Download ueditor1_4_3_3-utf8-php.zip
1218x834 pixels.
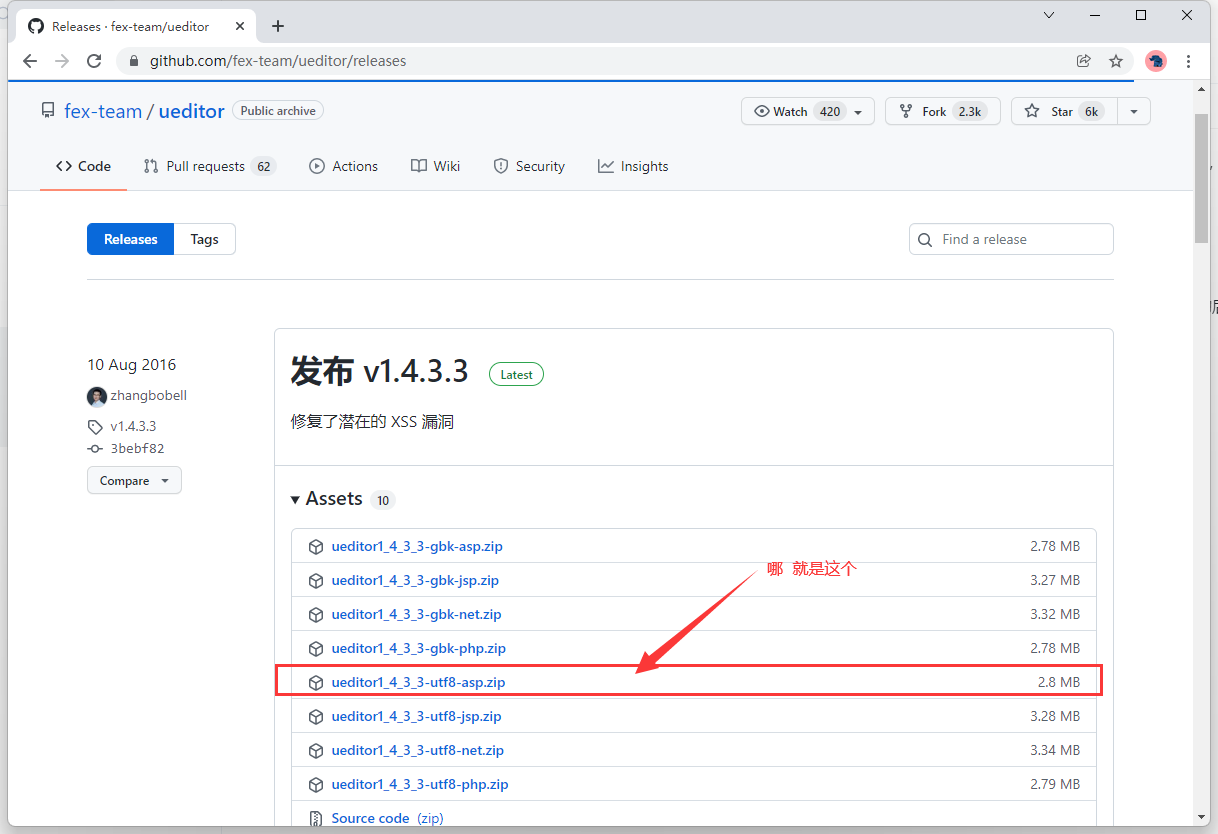point(420,784)
